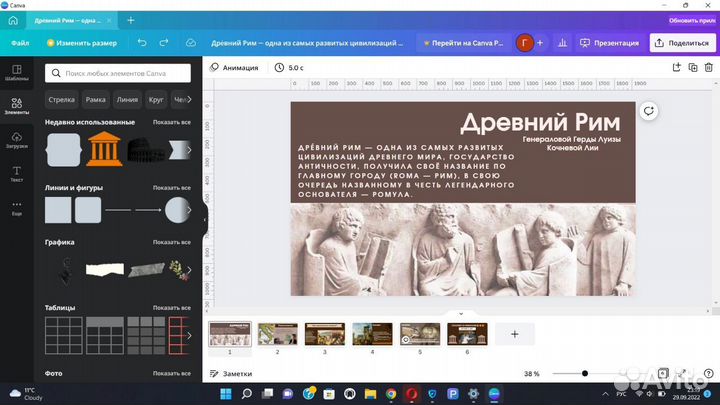Screen dimensions: 720x405
Task: Click Изменить размер button
Action: point(82,43)
